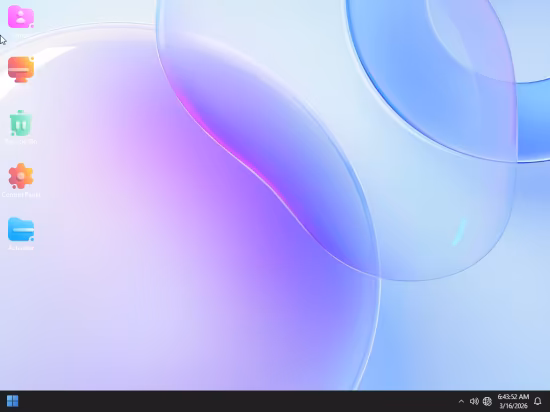This screenshot has width=550, height=412.
Task: Show hidden system tray icons
Action: pyautogui.click(x=461, y=401)
